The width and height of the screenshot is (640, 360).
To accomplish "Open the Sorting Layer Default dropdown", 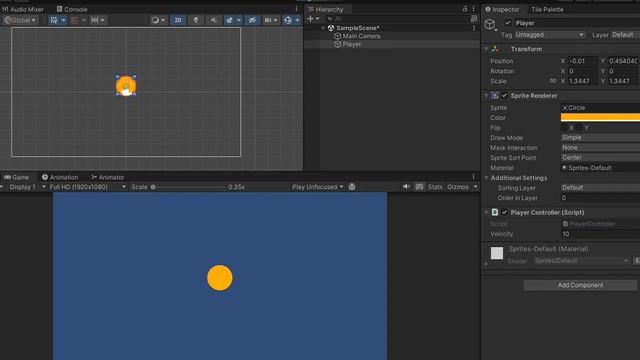I will [x=600, y=188].
